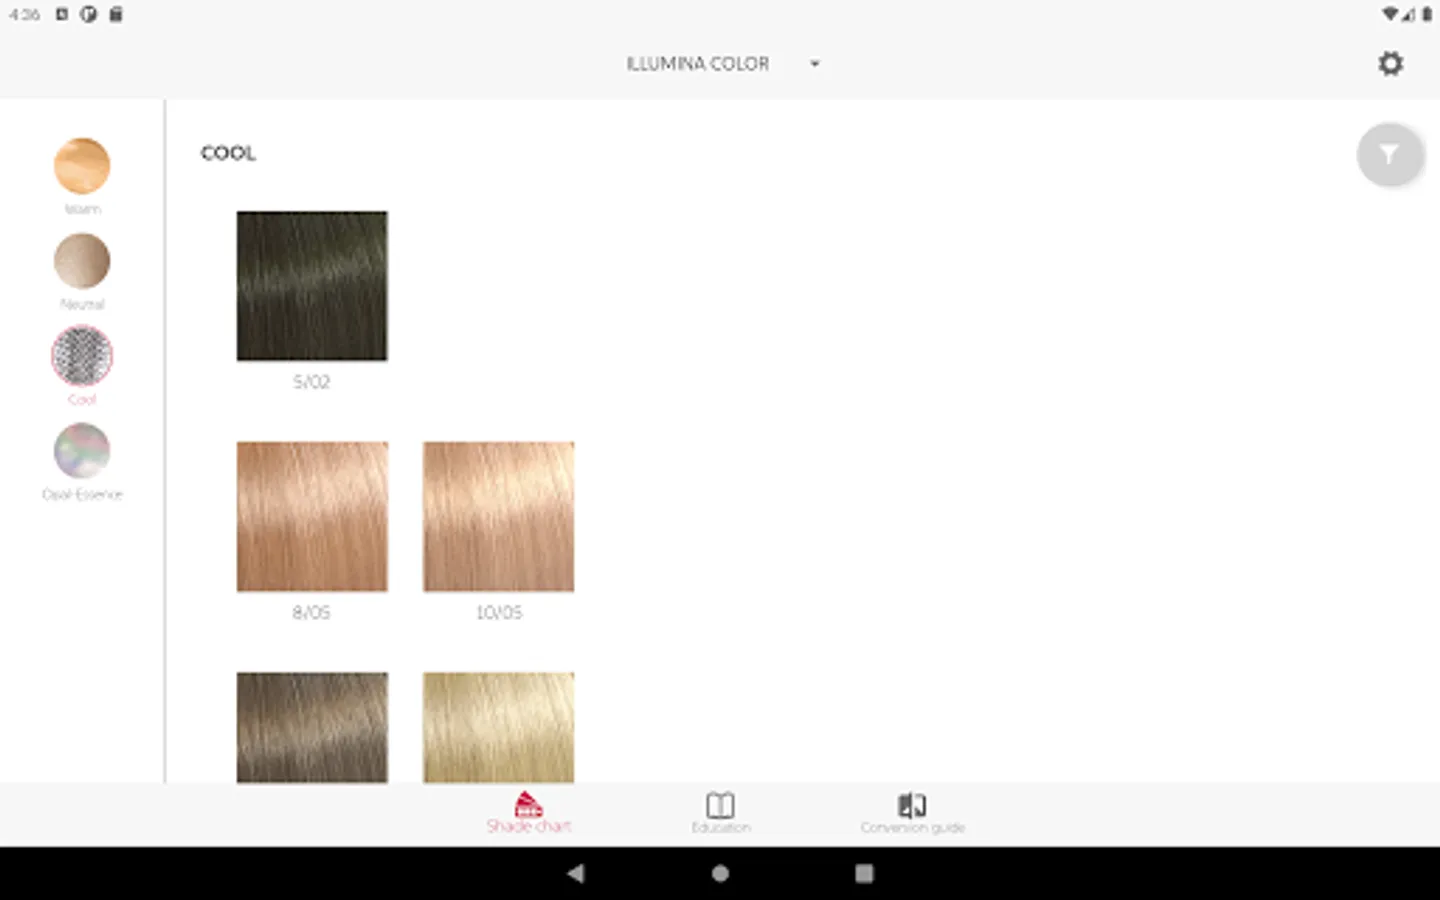
Task: Tap the Android home button
Action: 720,873
